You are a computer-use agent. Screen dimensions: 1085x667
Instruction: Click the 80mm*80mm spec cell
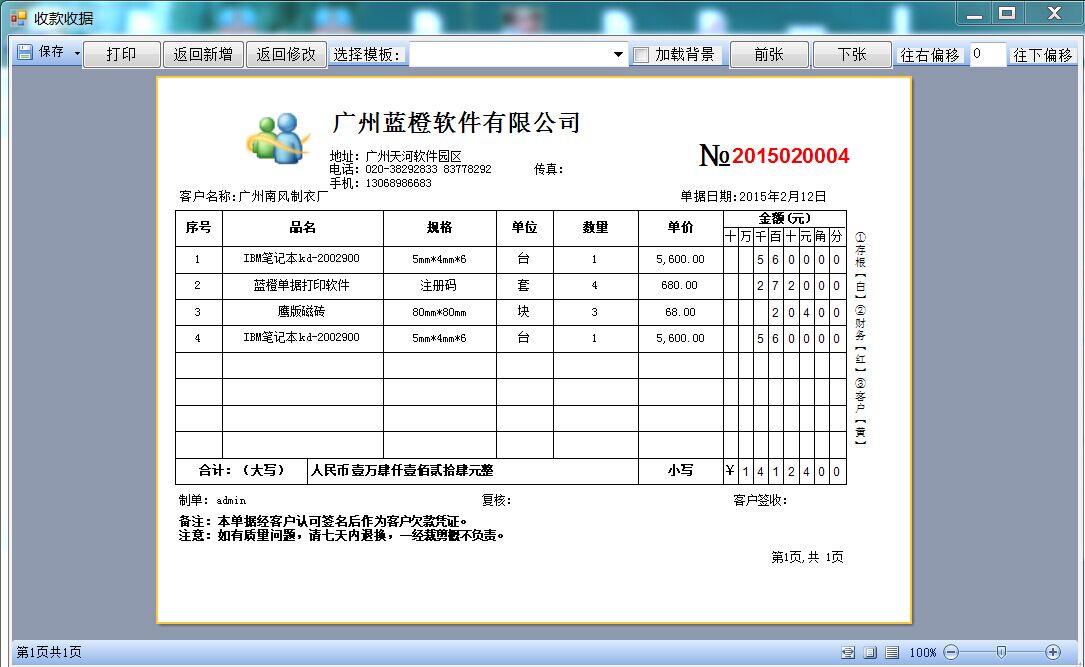(439, 313)
